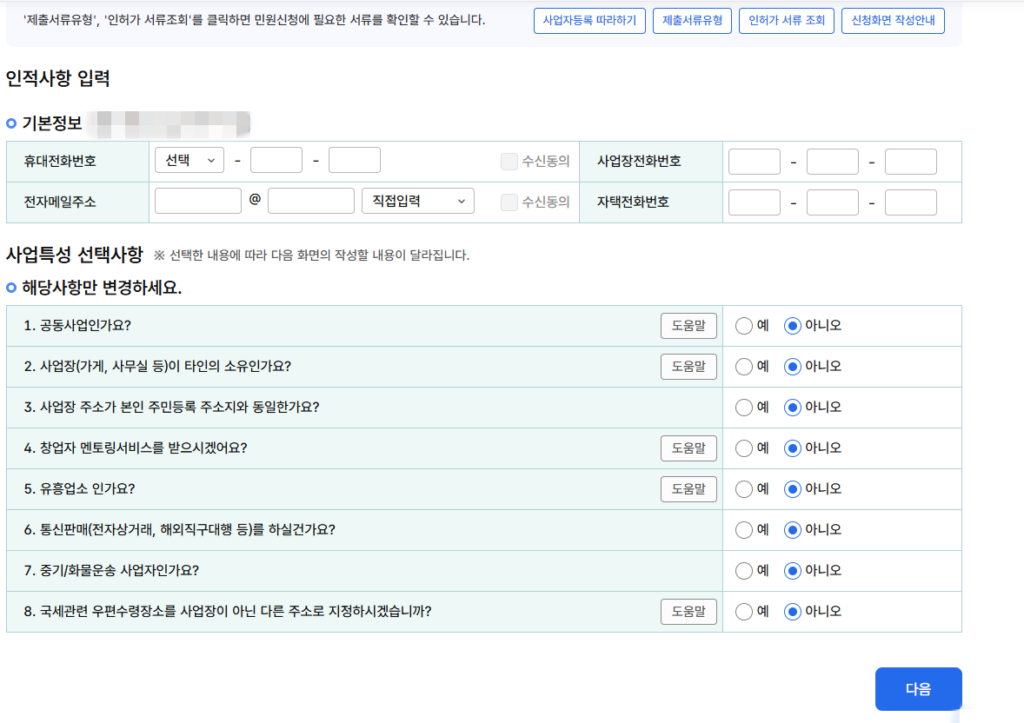Select 예 for 사업장 타인 소유 question

(x=743, y=367)
